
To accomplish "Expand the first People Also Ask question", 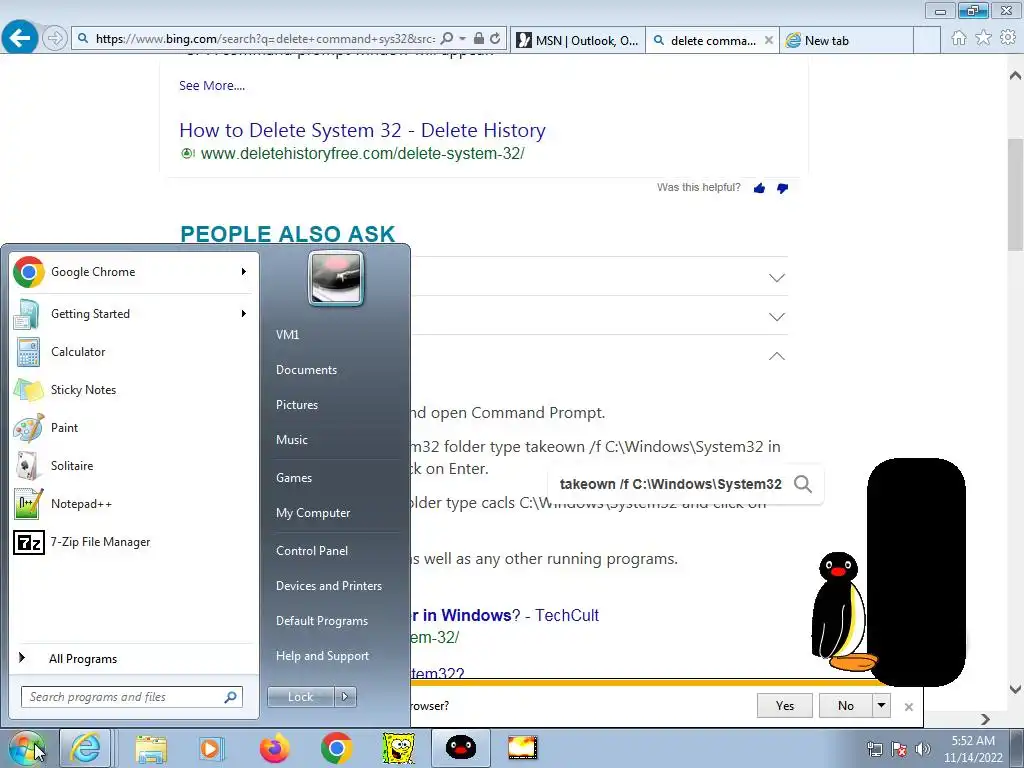I will tap(776, 278).
